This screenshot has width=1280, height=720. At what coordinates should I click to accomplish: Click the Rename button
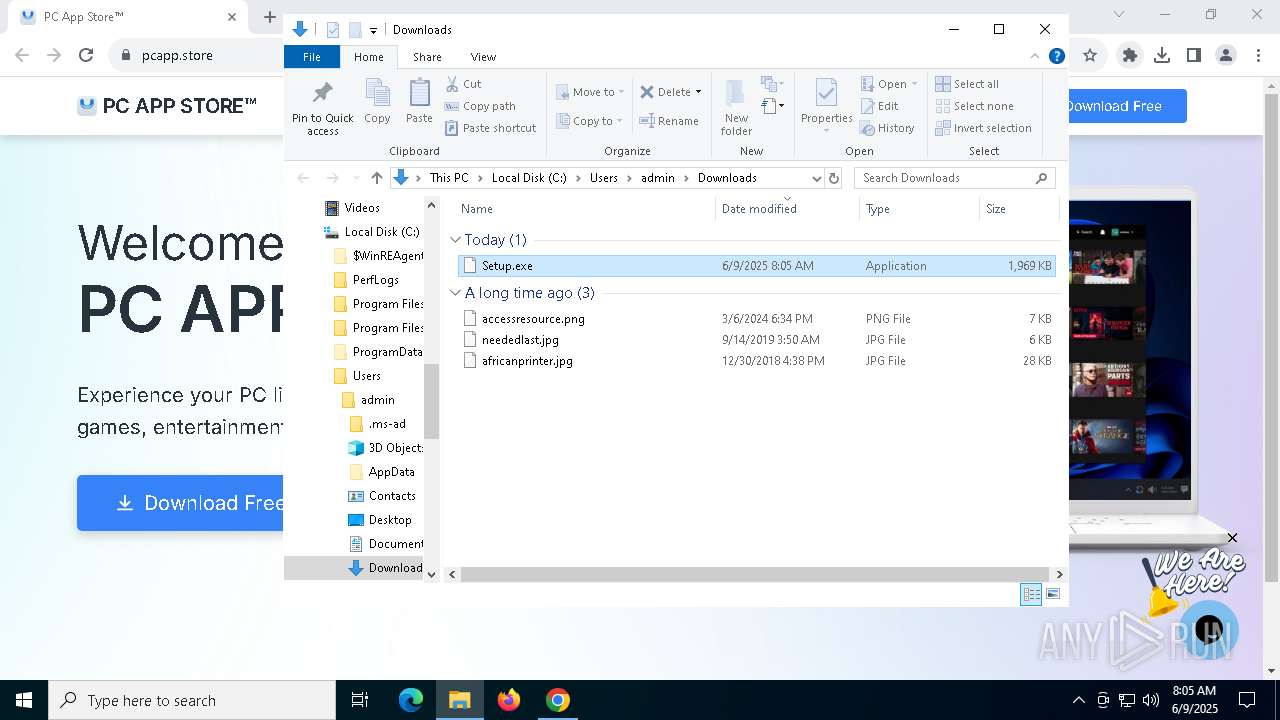click(x=669, y=121)
